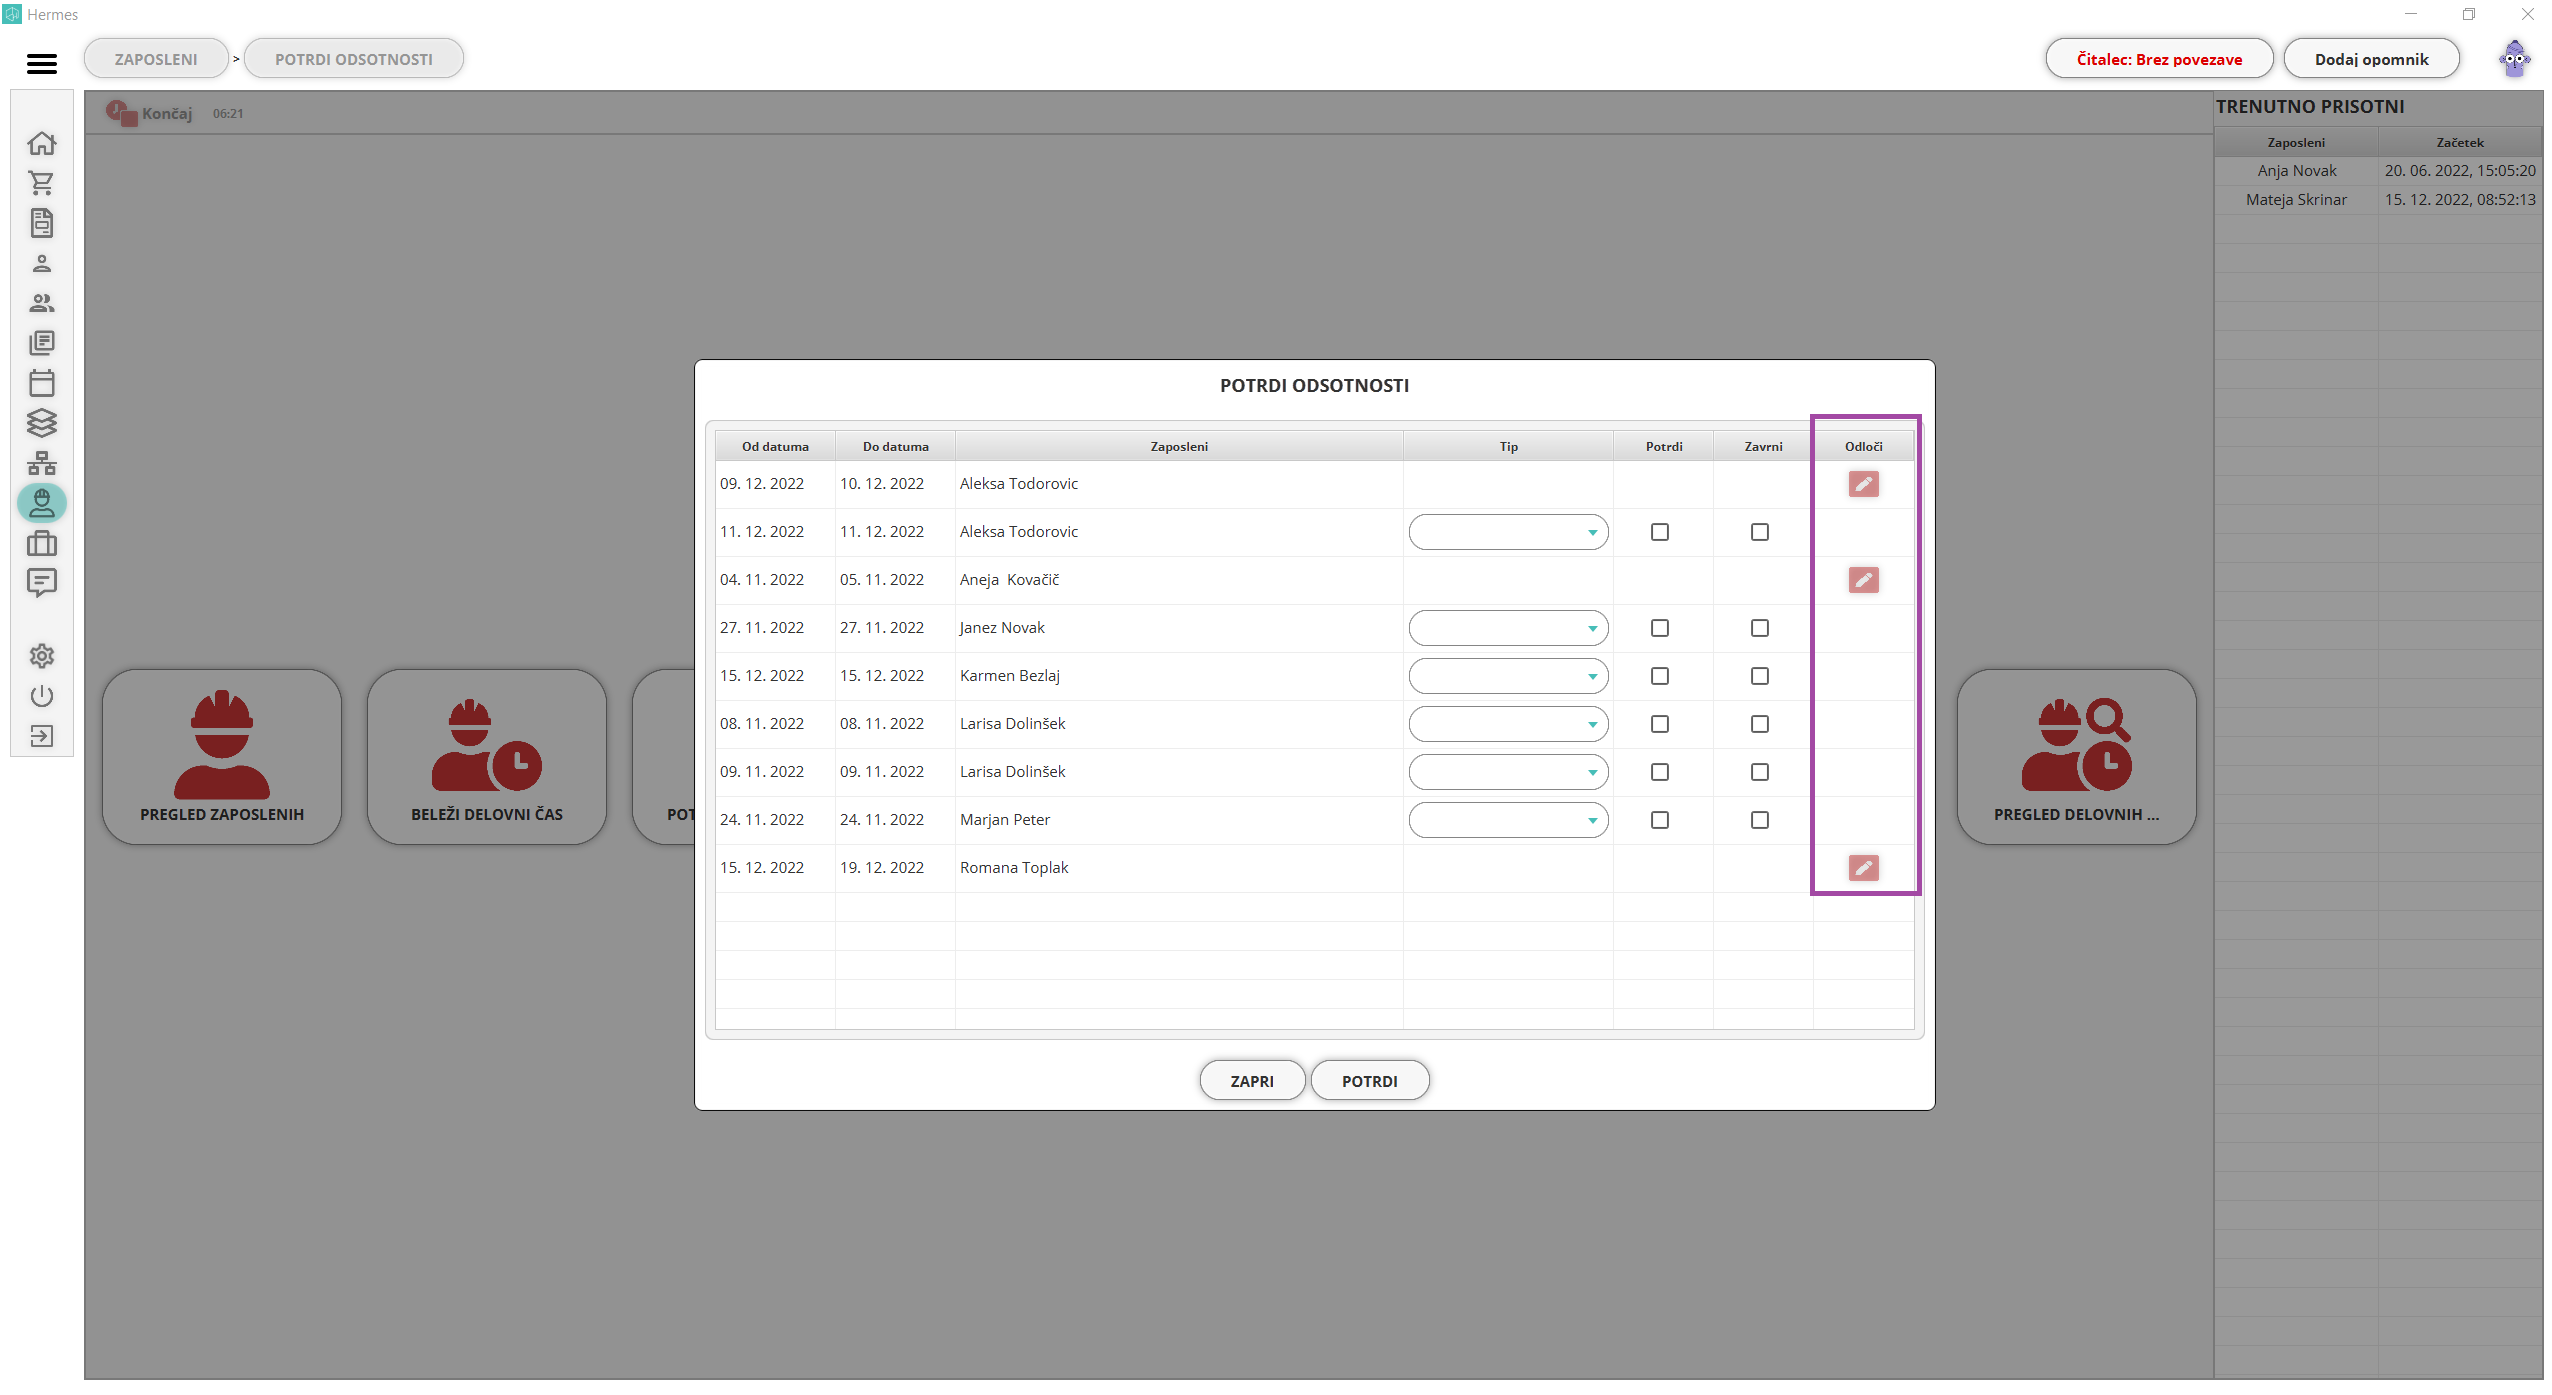
Task: Open the suitcase icon in sidebar
Action: coord(41,543)
